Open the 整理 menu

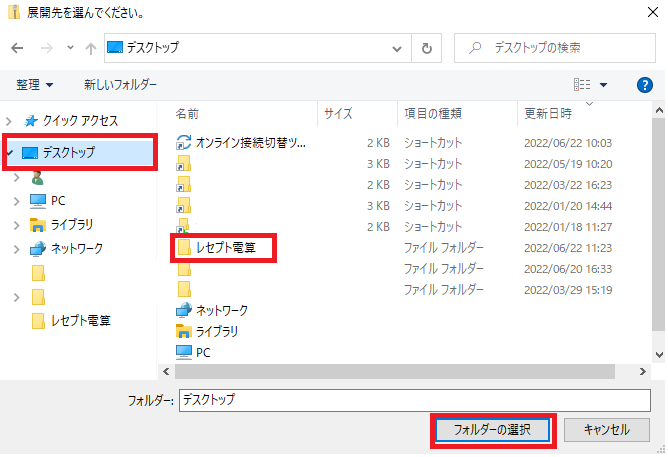click(x=34, y=84)
